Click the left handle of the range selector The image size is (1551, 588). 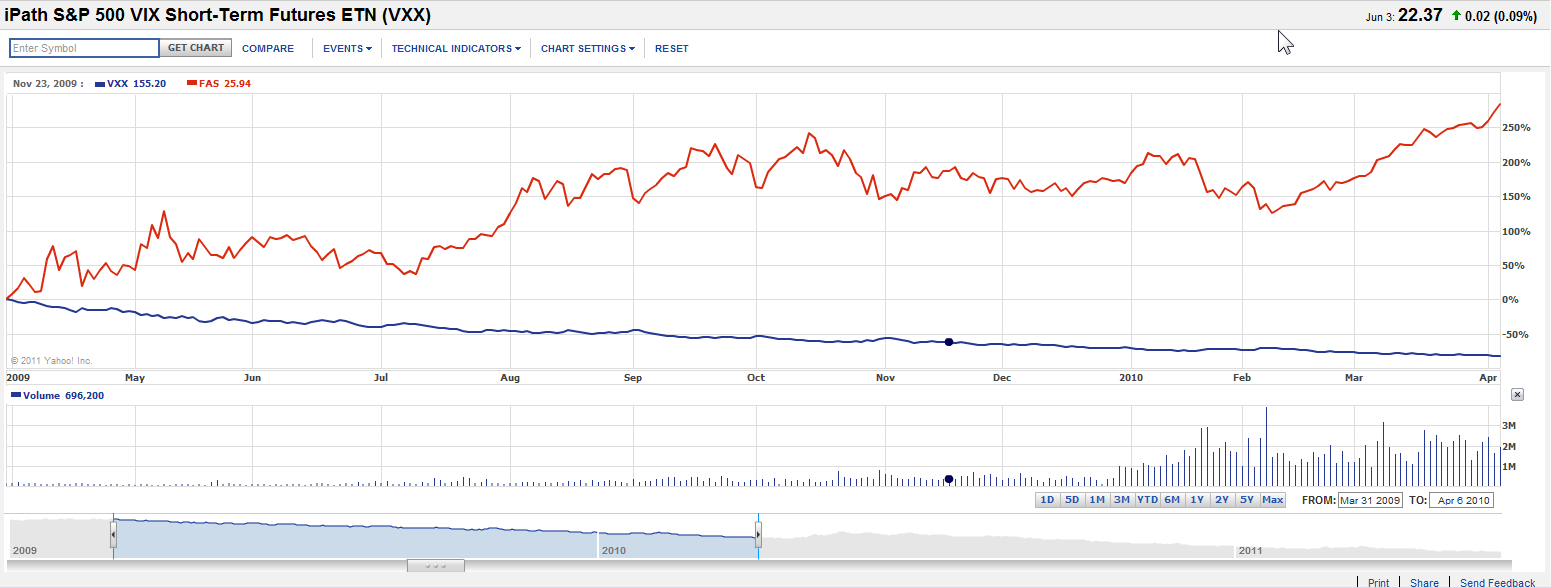pos(113,537)
